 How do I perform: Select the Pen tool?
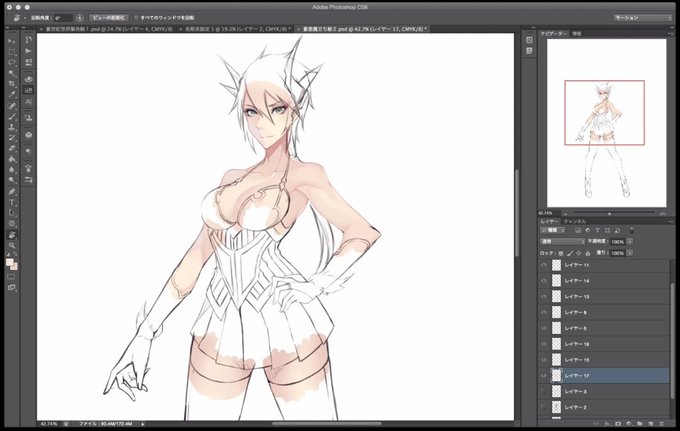click(12, 192)
